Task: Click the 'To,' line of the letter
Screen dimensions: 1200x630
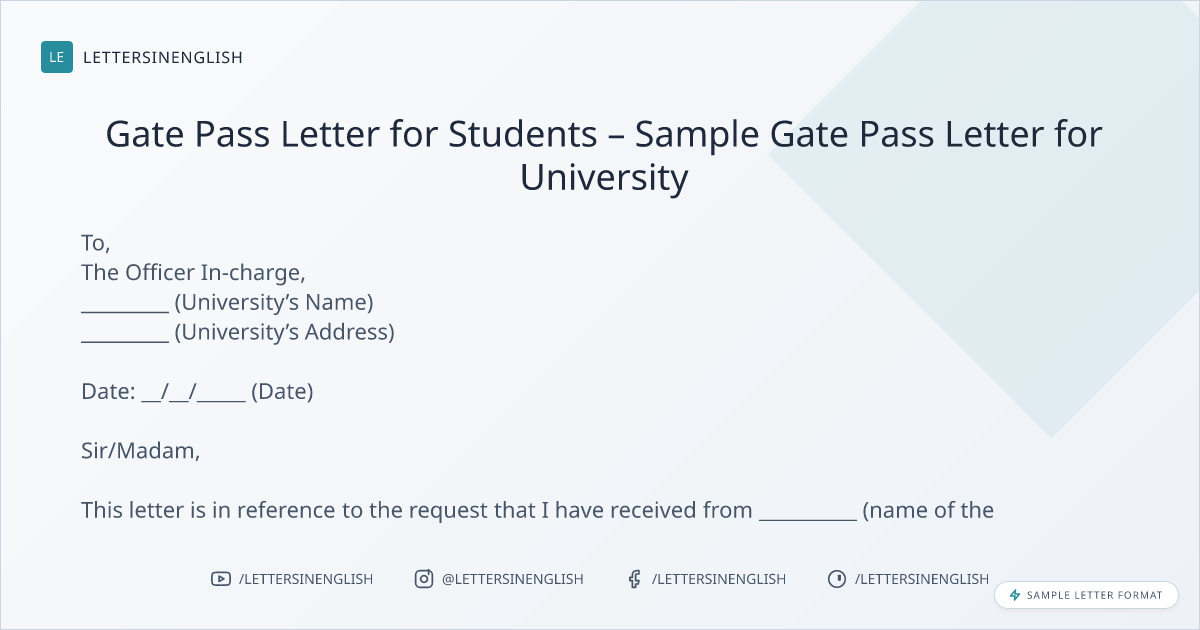Action: point(96,242)
